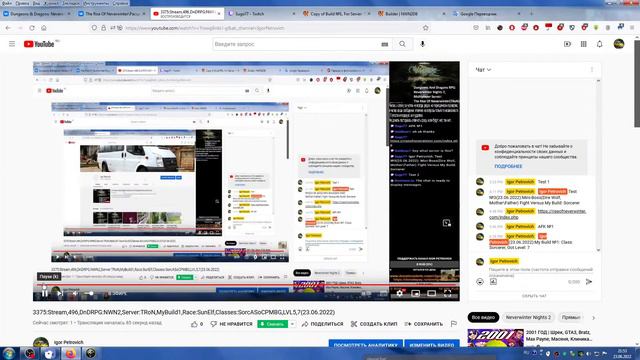640x360 pixels.
Task: Click the search magnifier button
Action: [x=402, y=44]
